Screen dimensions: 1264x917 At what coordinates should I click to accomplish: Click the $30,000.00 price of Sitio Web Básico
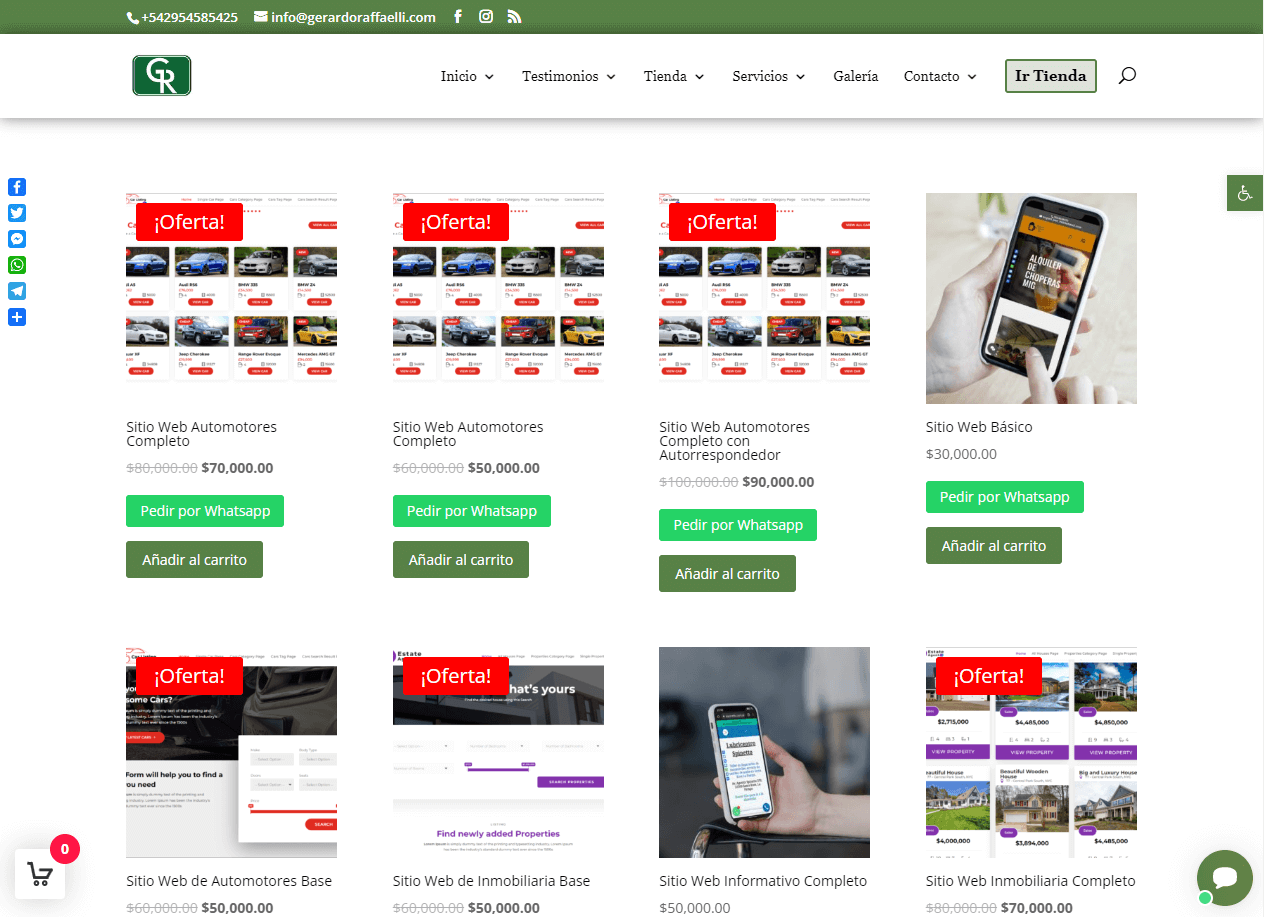961,454
